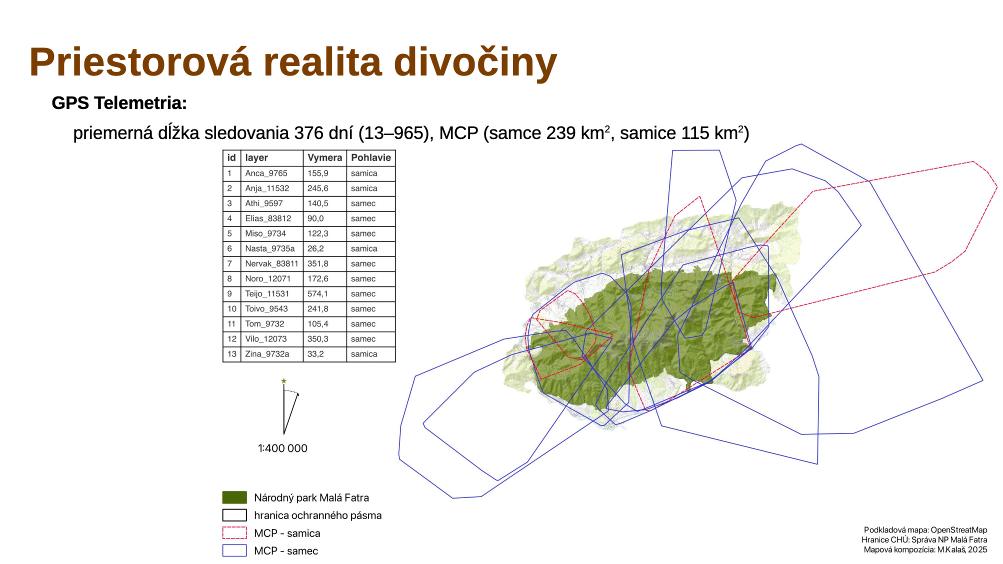Click the 'Podkladová mapa: OpenStreetMap' credit line

pyautogui.click(x=926, y=530)
